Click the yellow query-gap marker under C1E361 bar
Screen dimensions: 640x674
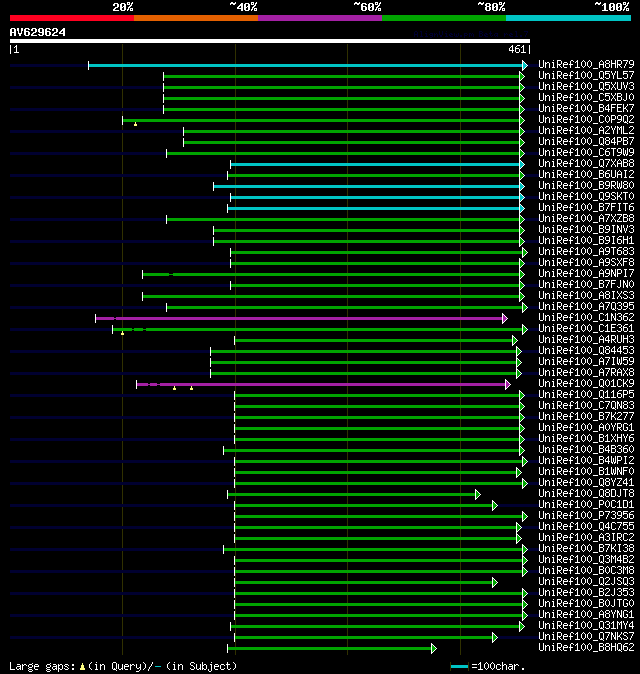(122, 333)
